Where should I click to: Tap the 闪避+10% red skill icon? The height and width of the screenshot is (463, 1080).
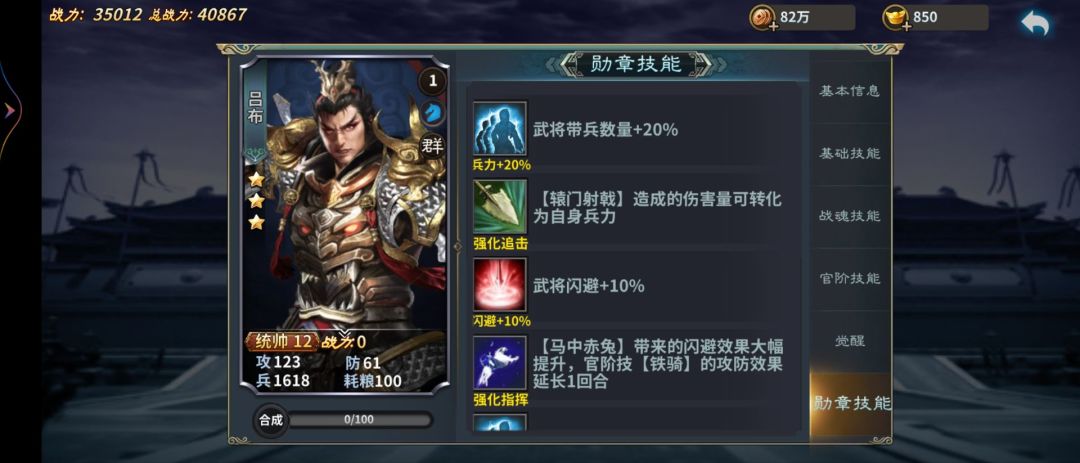tap(499, 285)
